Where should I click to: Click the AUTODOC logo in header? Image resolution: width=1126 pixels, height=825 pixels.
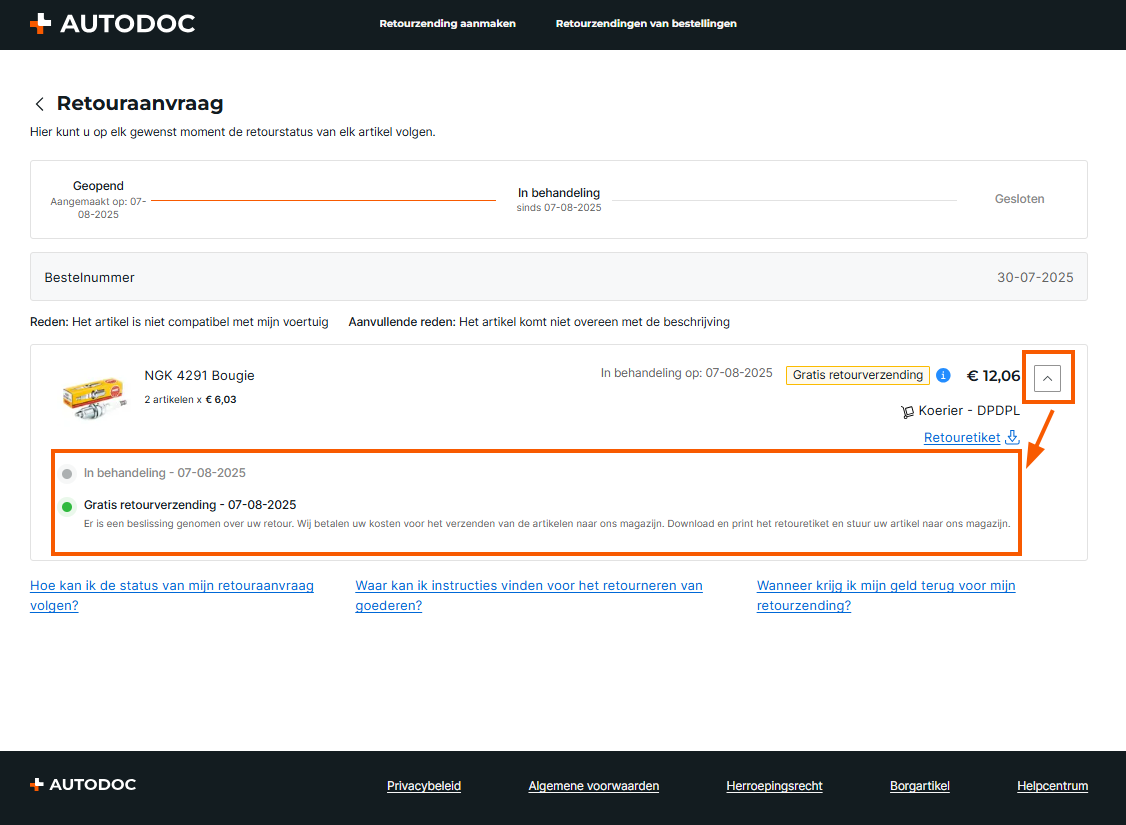112,24
